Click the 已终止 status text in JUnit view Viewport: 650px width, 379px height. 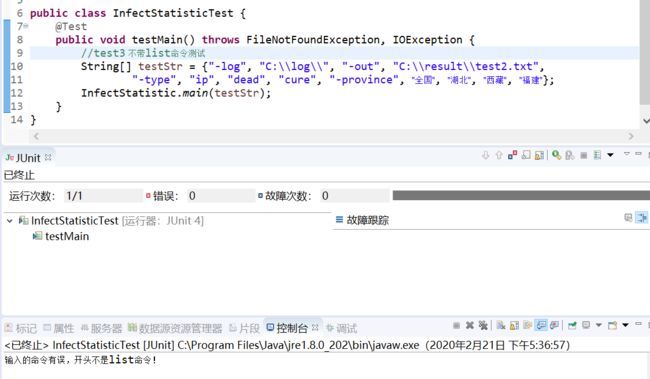[19, 175]
